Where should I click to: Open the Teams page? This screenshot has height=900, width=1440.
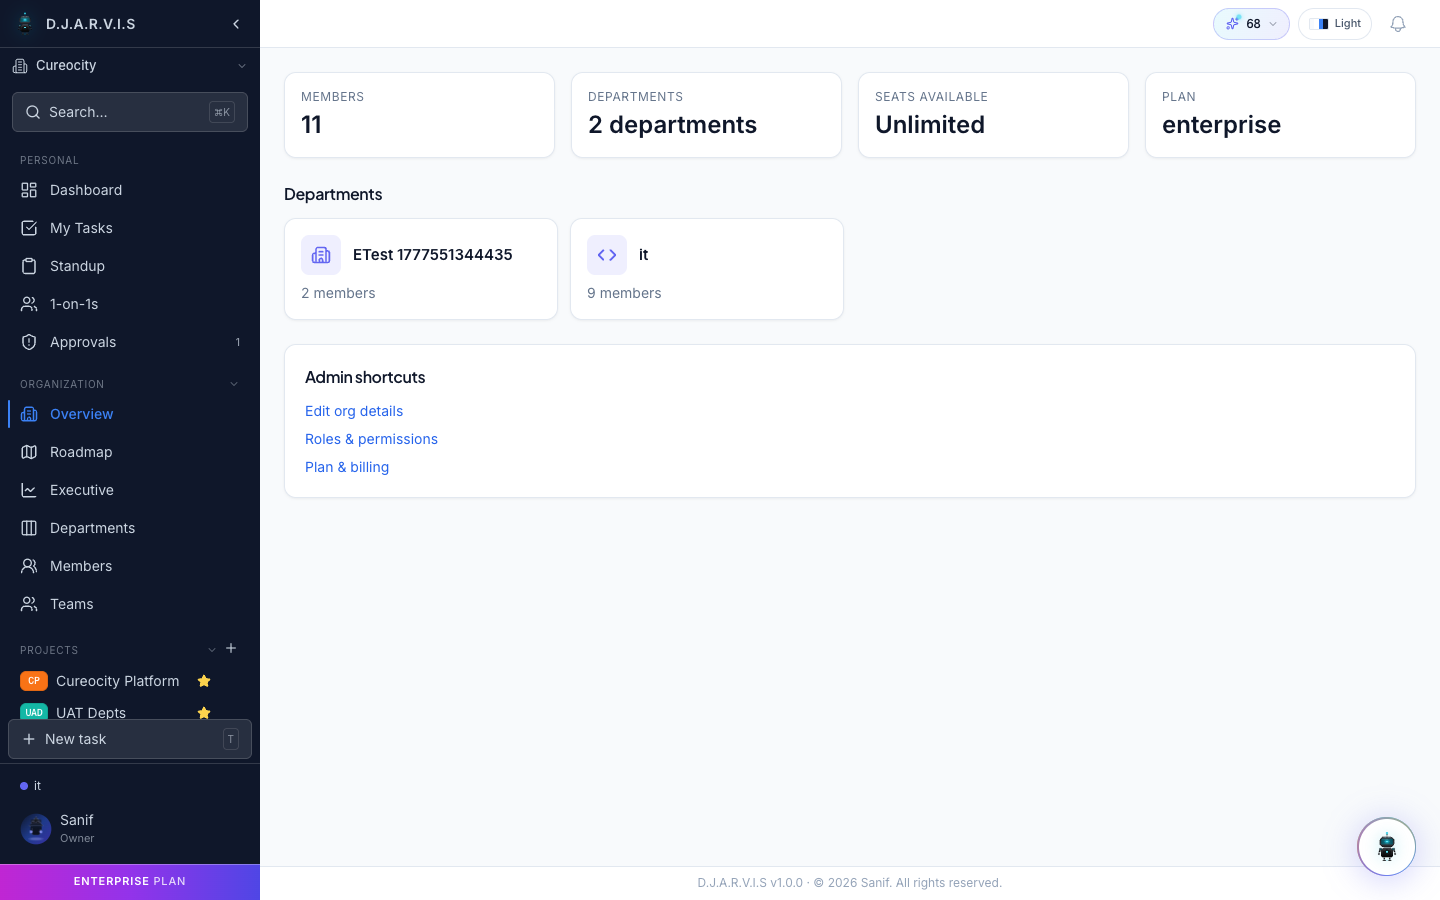[130, 604]
